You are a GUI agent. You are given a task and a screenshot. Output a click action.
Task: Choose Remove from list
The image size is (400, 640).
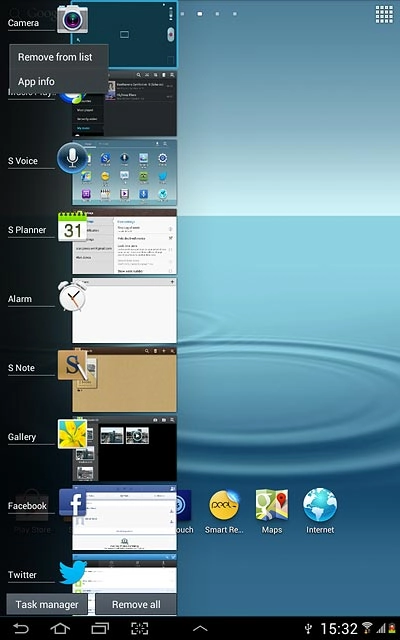pos(55,57)
